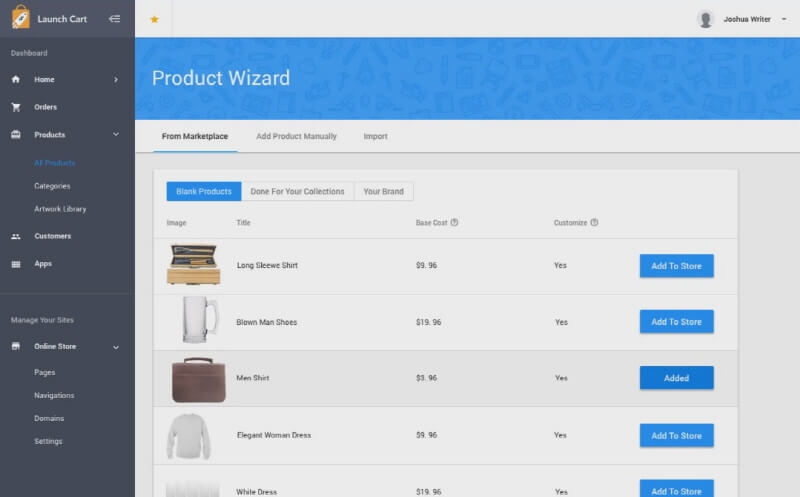Open the Apps sidebar item
Viewport: 800px width, 497px height.
click(x=43, y=264)
